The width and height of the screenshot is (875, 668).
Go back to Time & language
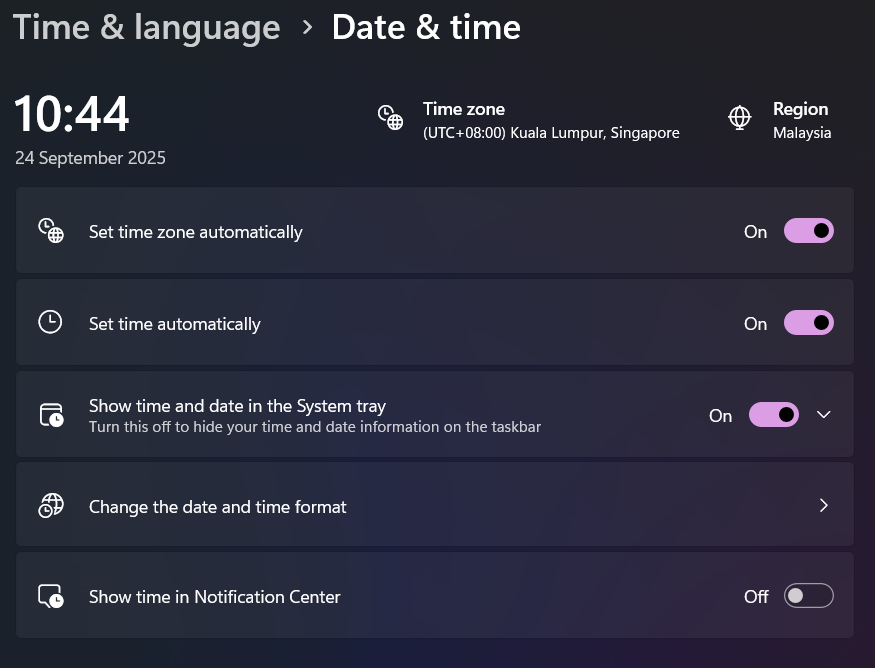(x=146, y=27)
